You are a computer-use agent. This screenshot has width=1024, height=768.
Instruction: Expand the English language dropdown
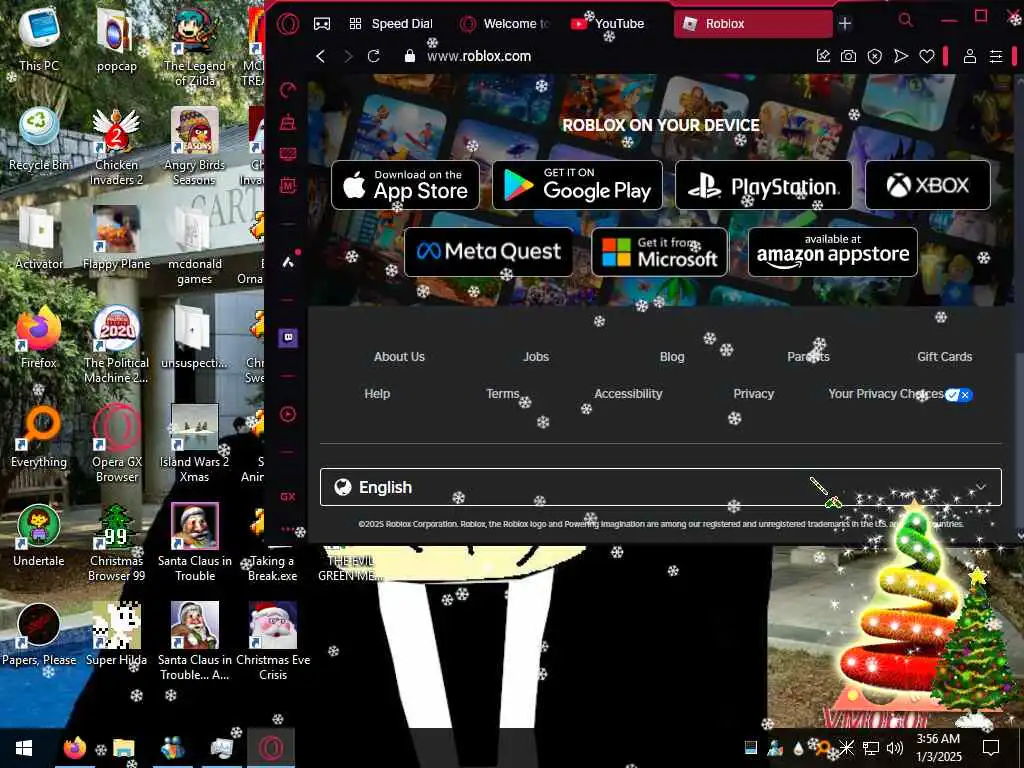coord(660,487)
